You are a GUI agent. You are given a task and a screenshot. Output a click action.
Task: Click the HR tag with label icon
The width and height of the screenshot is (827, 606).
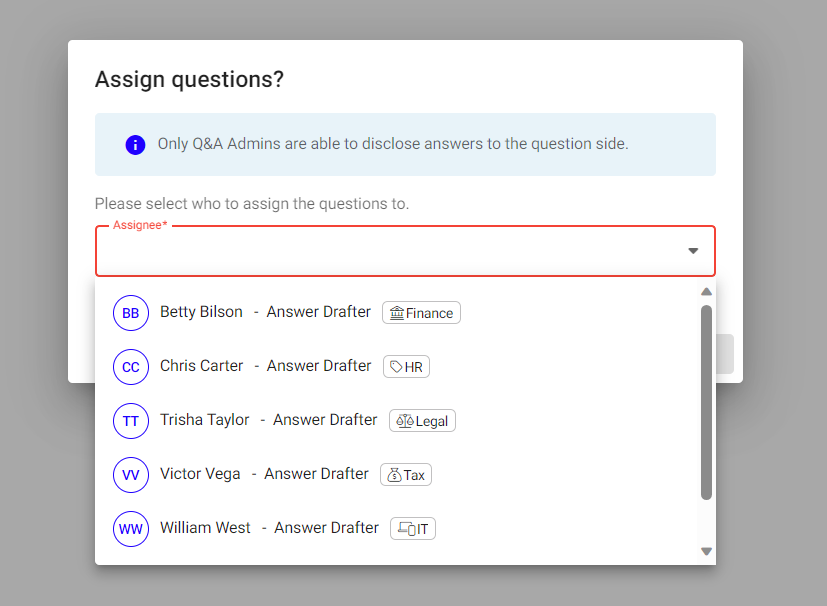coord(406,367)
